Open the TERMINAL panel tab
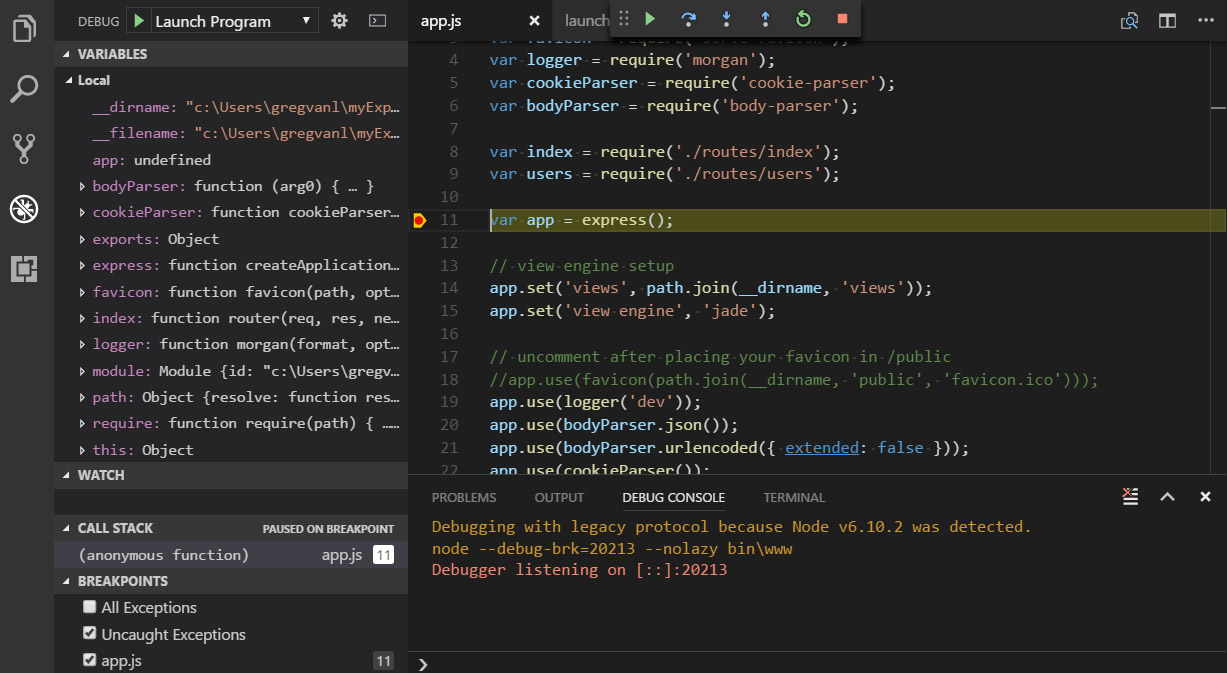1227x673 pixels. (x=794, y=497)
